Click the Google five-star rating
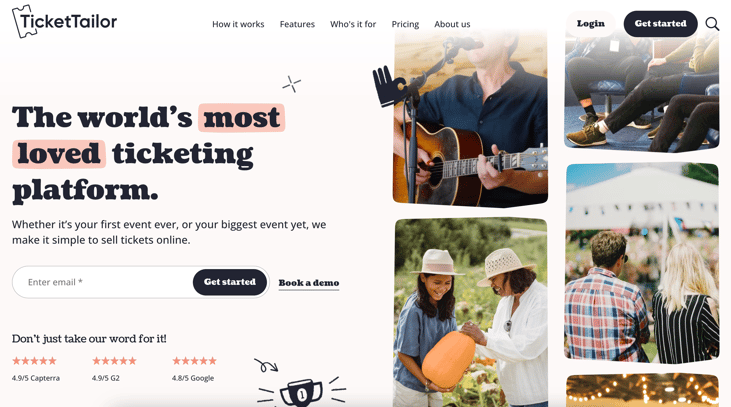 [194, 361]
